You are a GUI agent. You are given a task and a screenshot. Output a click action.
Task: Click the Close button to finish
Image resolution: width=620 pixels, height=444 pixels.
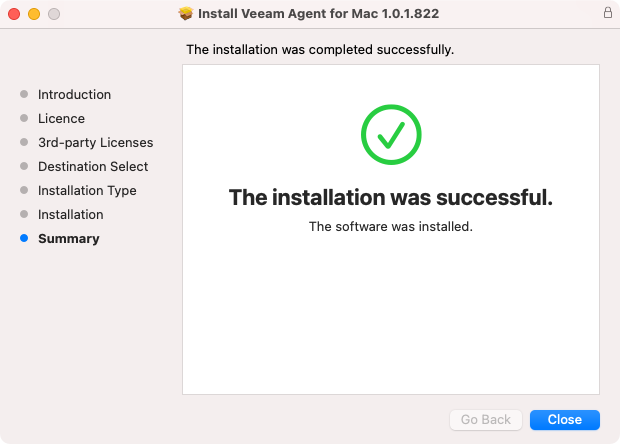pyautogui.click(x=564, y=419)
